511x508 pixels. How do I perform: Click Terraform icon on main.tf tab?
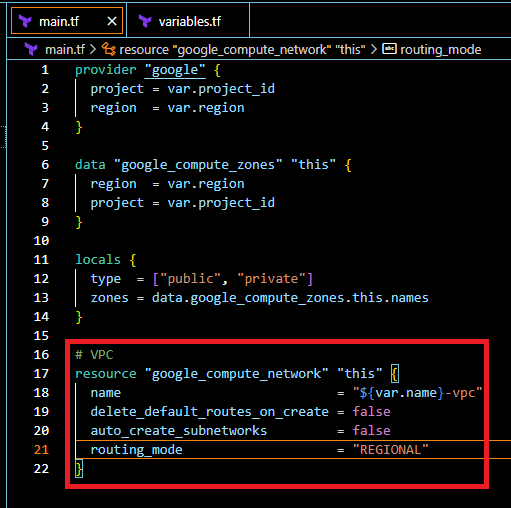(x=25, y=21)
